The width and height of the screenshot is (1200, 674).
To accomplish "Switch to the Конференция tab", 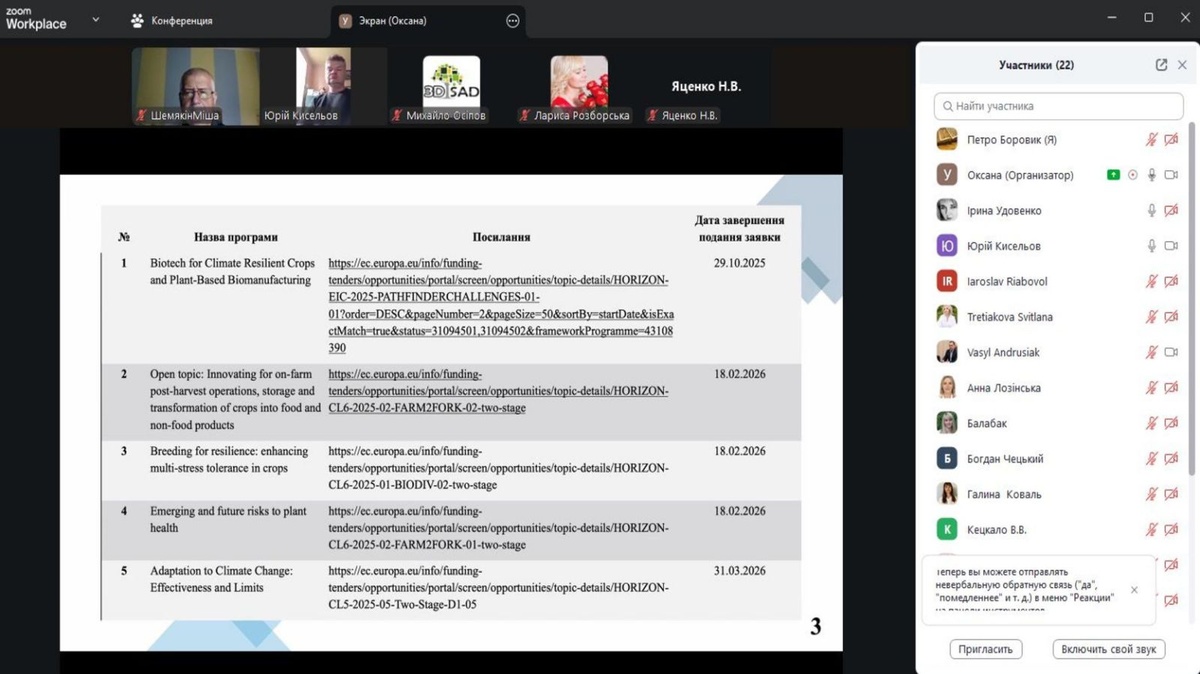I will [181, 20].
